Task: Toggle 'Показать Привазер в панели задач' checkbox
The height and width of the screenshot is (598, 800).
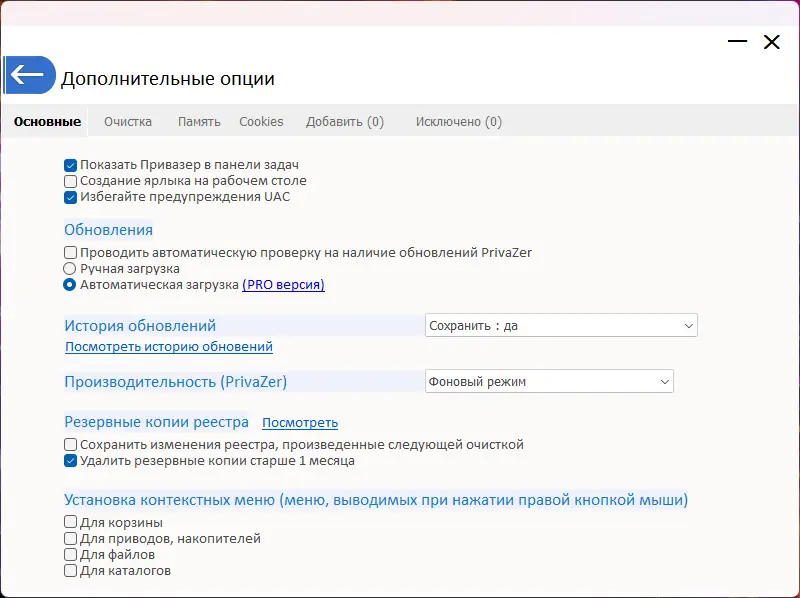Action: pos(70,165)
